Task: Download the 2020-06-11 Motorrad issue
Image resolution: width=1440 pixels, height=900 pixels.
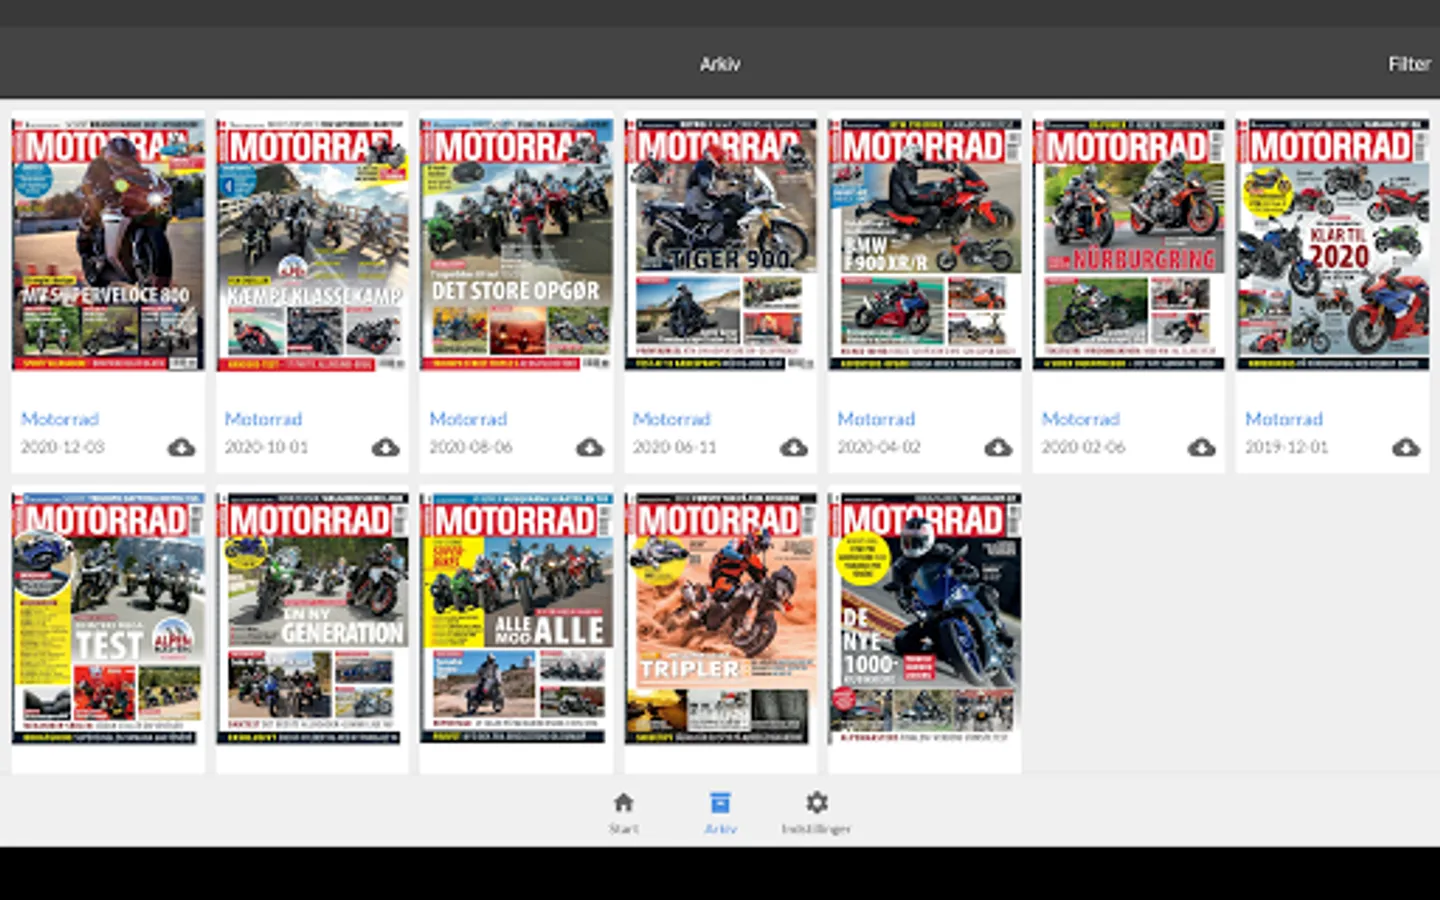Action: coord(793,447)
